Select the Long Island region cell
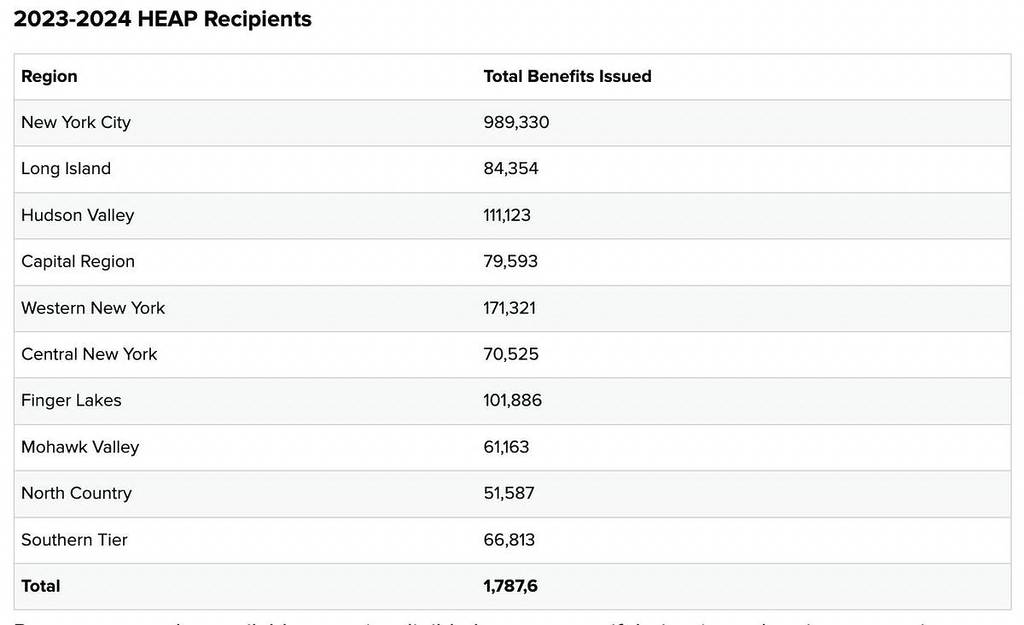Viewport: 1024px width, 625px height. (x=66, y=168)
